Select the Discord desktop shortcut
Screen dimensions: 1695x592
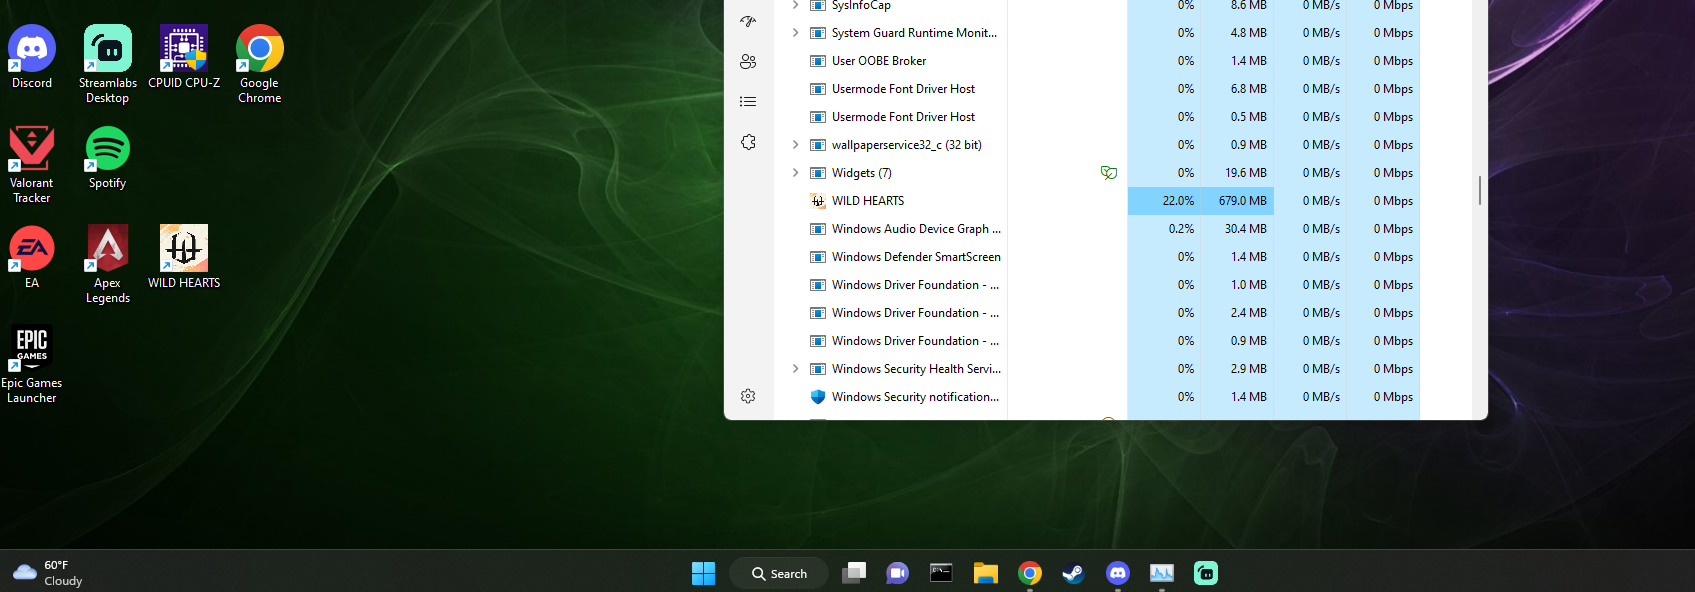click(x=32, y=58)
